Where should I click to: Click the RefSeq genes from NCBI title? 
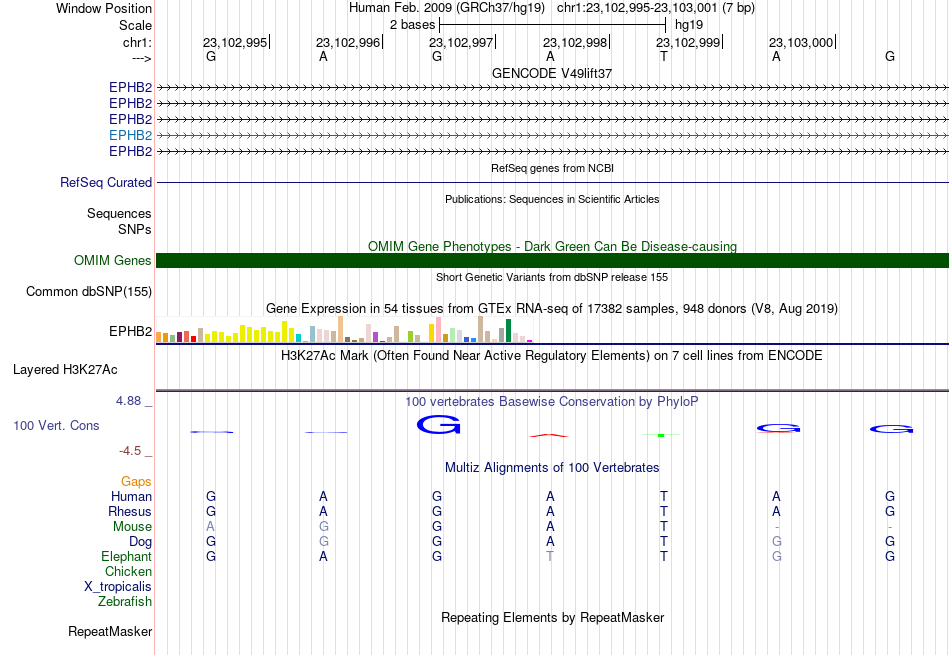pyautogui.click(x=552, y=168)
